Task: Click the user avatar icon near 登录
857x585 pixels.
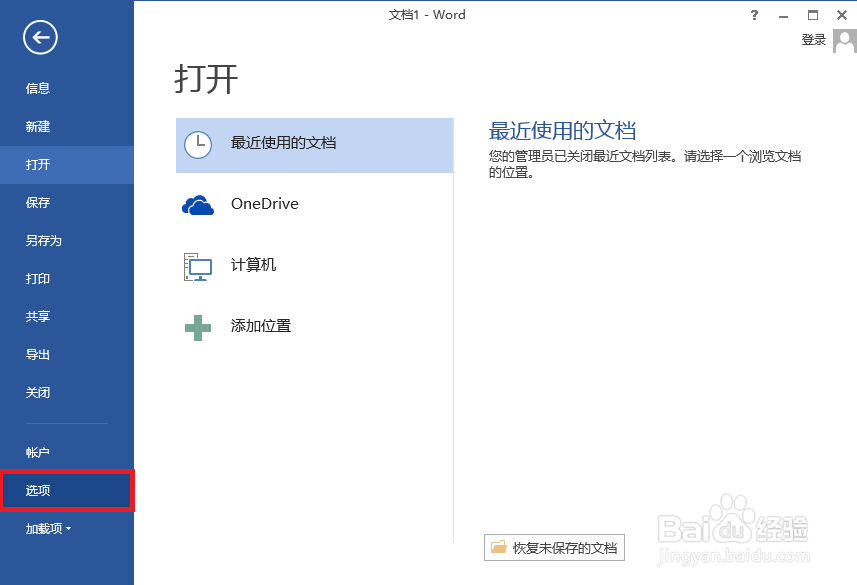Action: coord(843,40)
